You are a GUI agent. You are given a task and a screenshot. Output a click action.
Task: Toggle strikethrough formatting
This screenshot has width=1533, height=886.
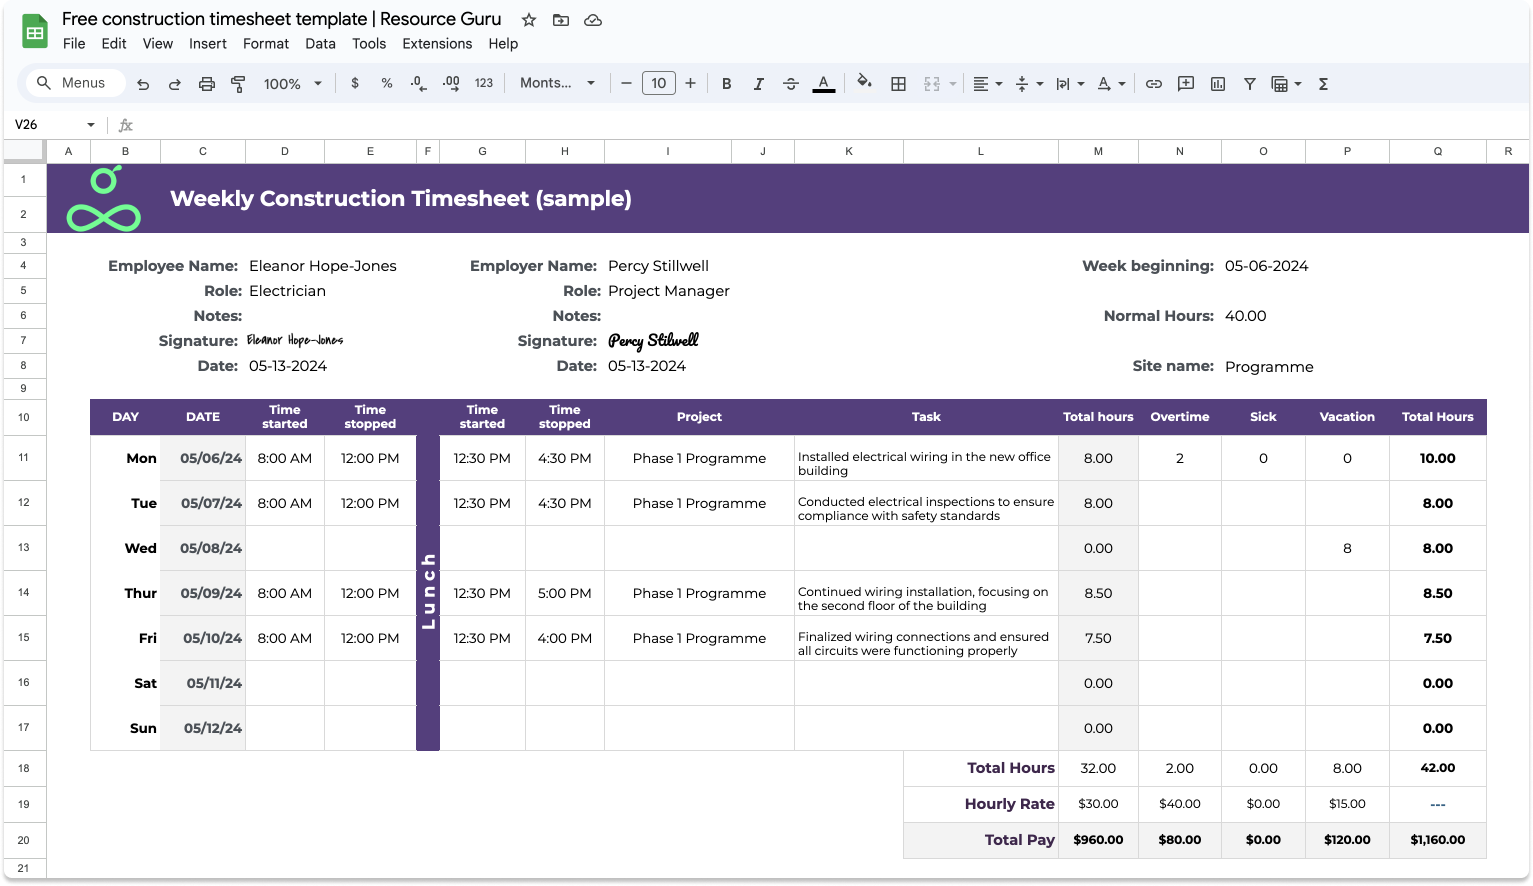tap(791, 84)
